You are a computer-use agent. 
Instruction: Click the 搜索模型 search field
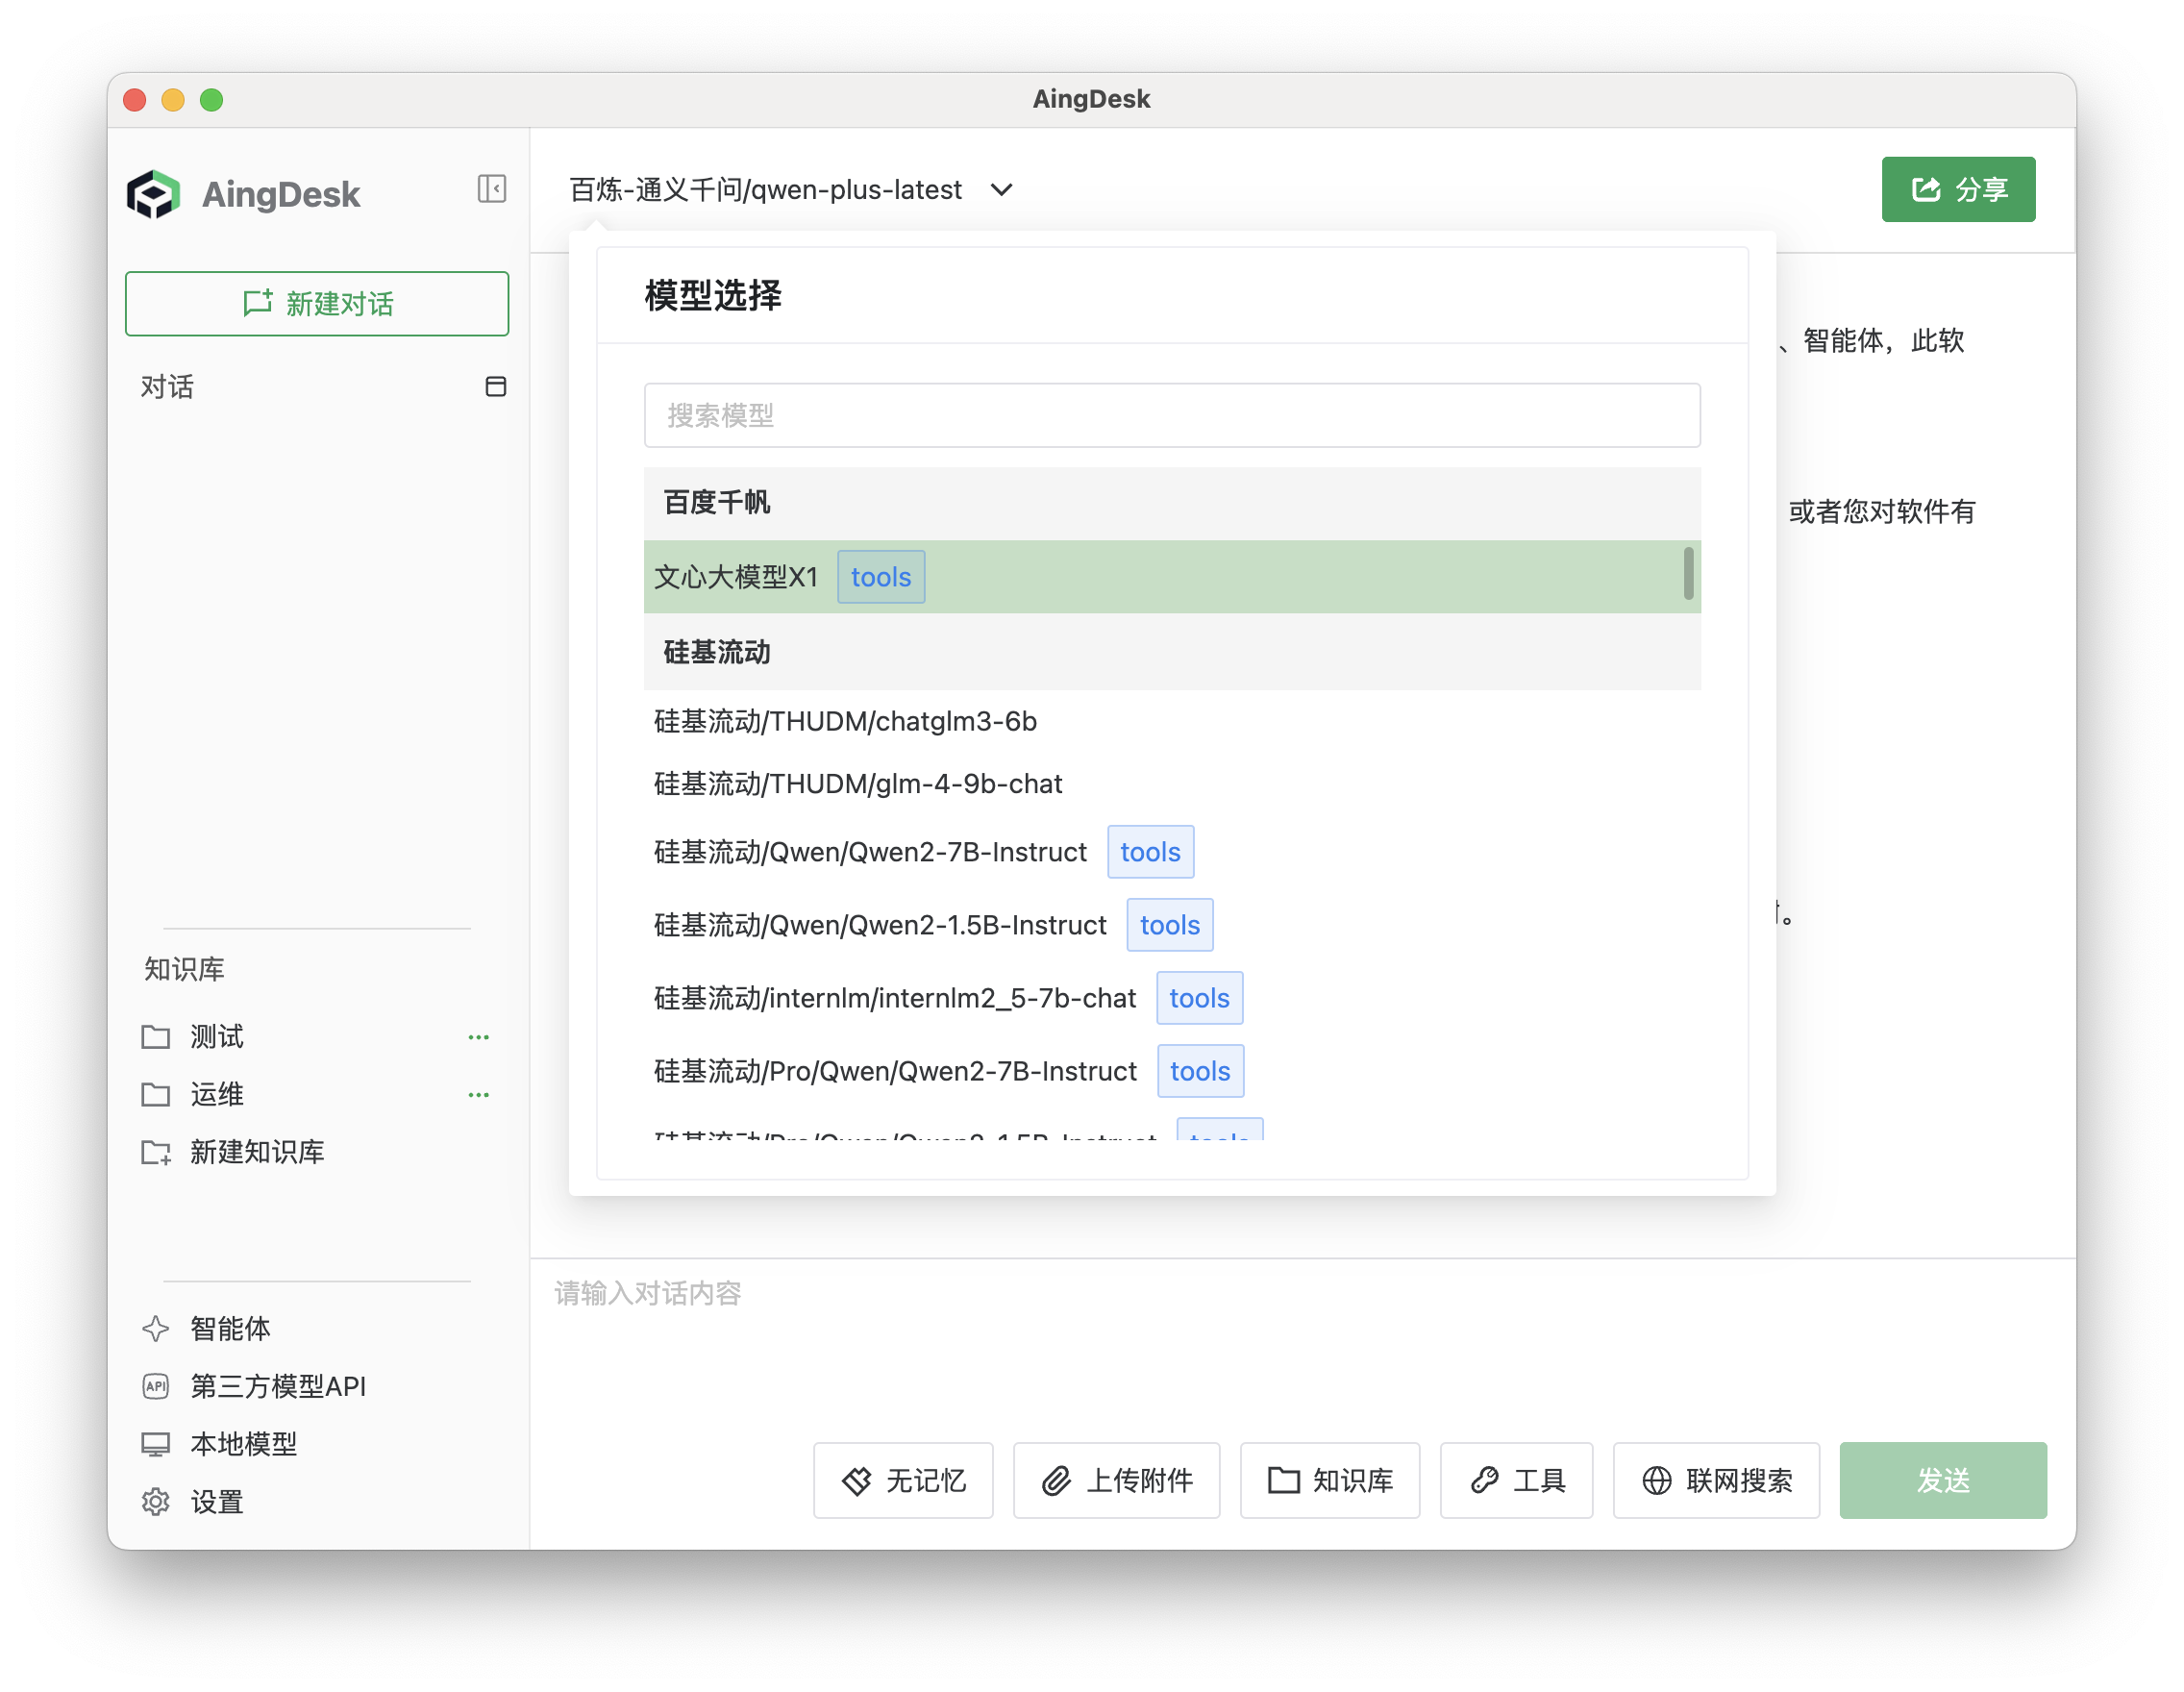pyautogui.click(x=1171, y=415)
